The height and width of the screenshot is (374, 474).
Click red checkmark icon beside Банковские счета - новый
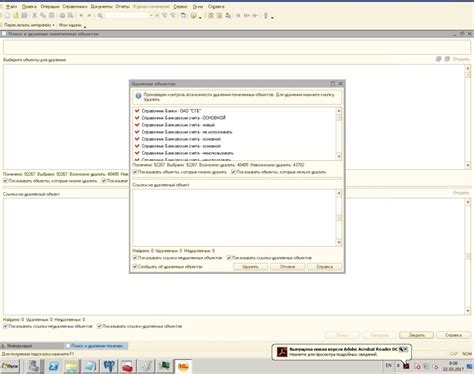pyautogui.click(x=137, y=125)
